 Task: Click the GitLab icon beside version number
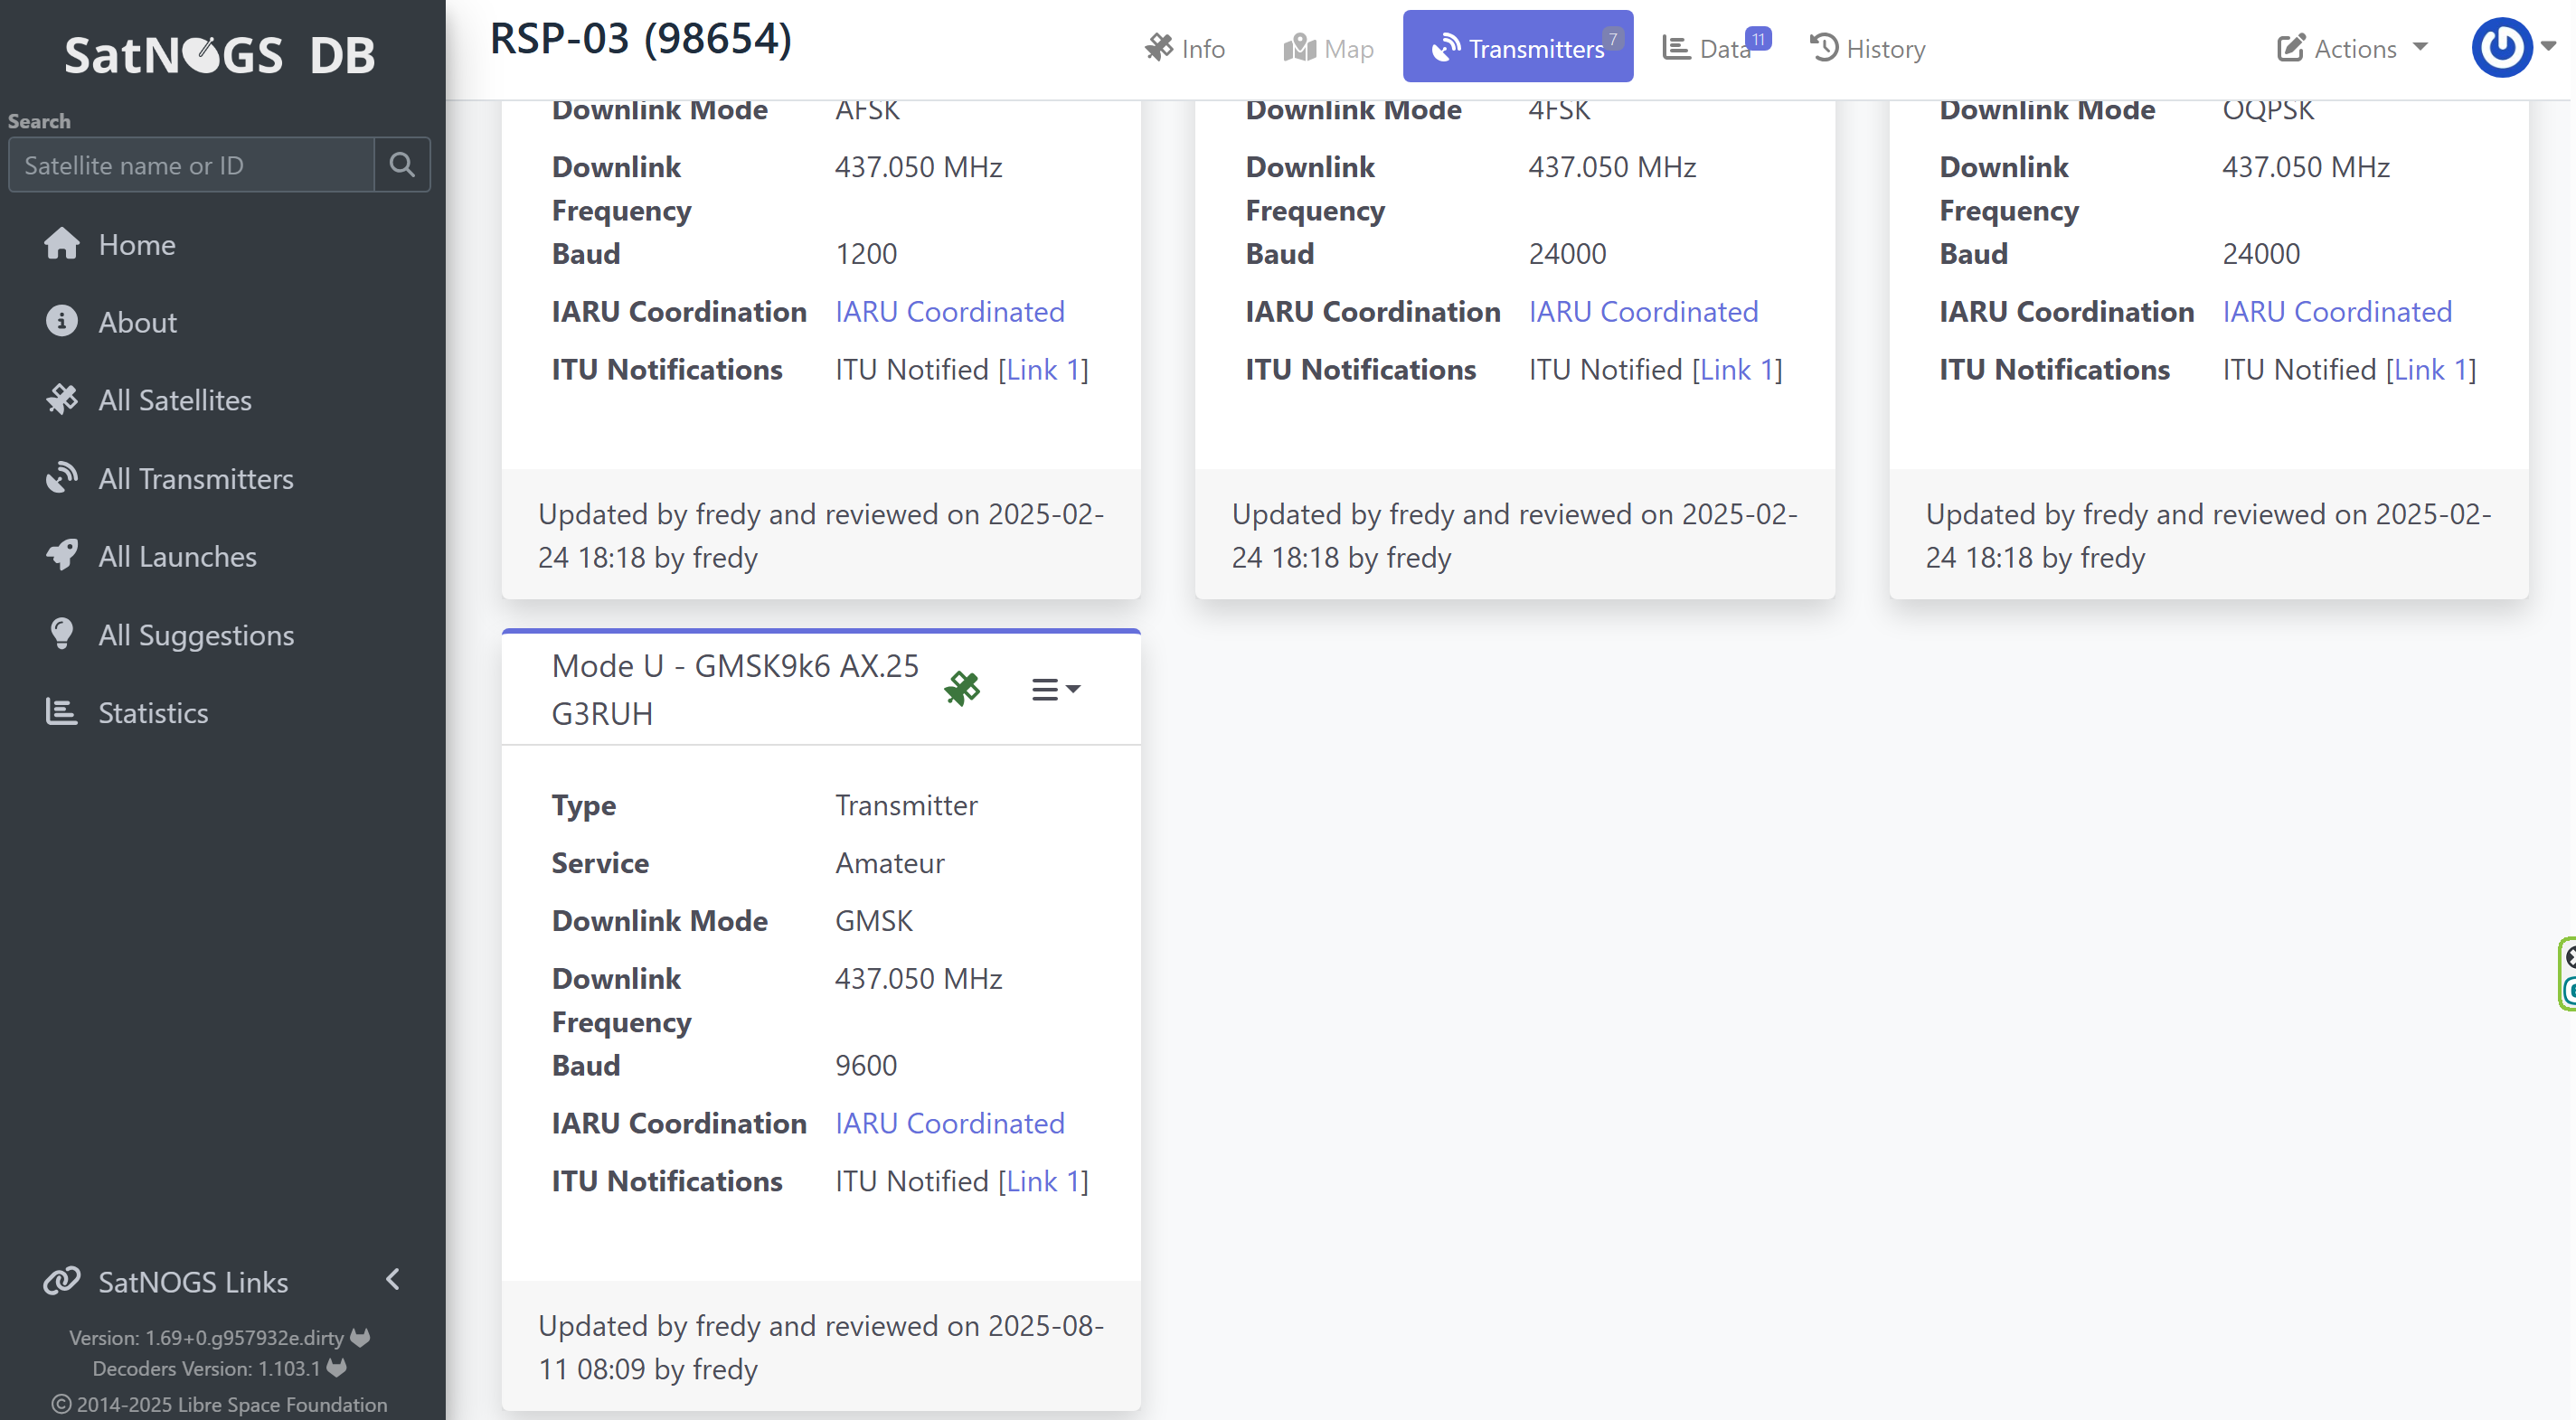coord(360,1337)
